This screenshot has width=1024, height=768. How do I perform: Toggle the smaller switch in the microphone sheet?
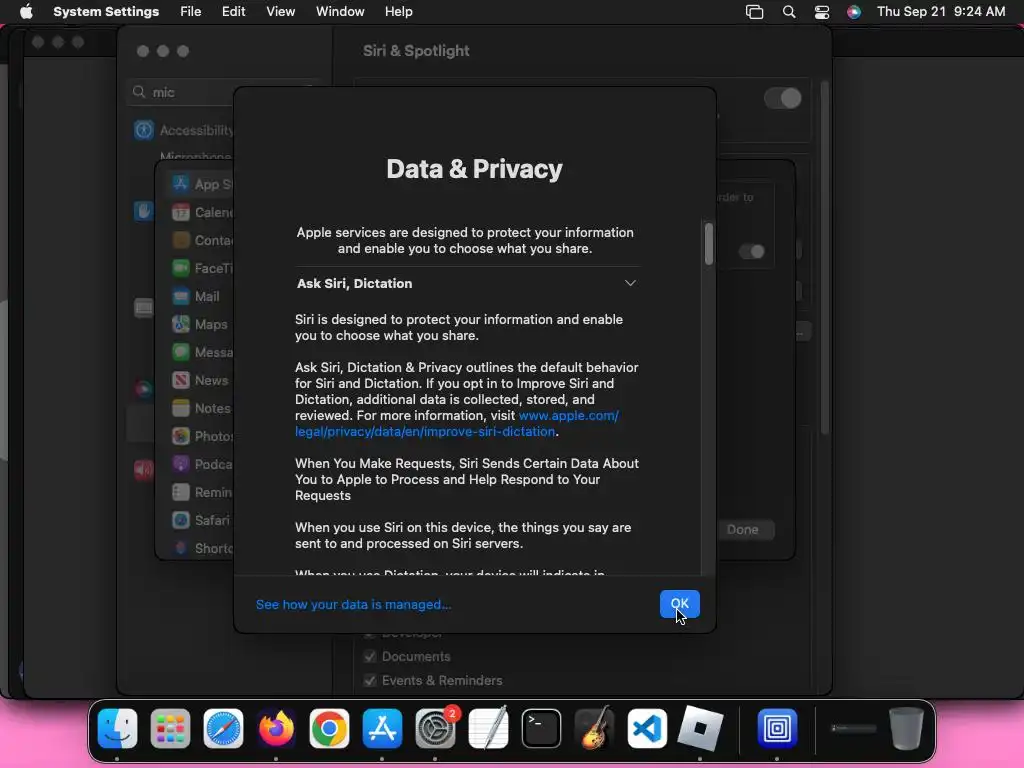click(x=752, y=251)
